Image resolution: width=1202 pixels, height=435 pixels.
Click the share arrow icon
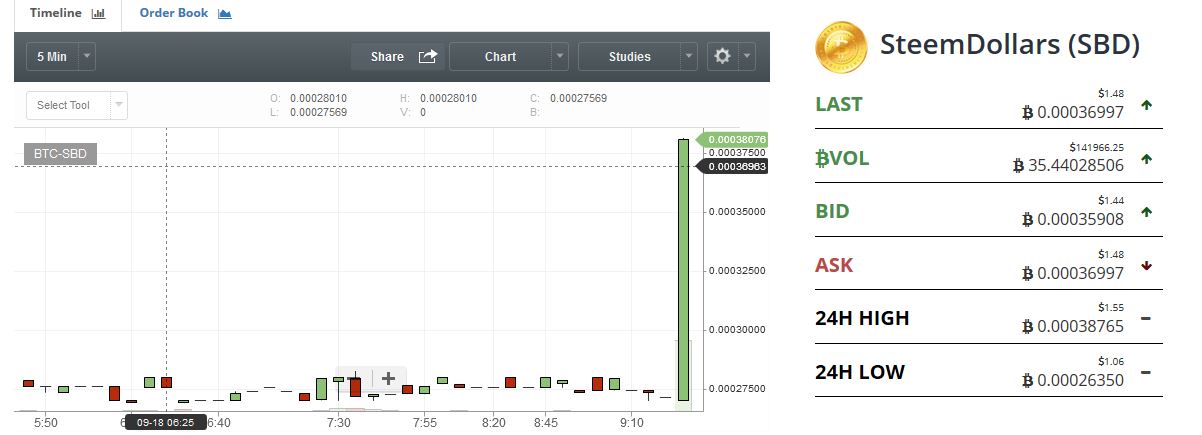427,57
